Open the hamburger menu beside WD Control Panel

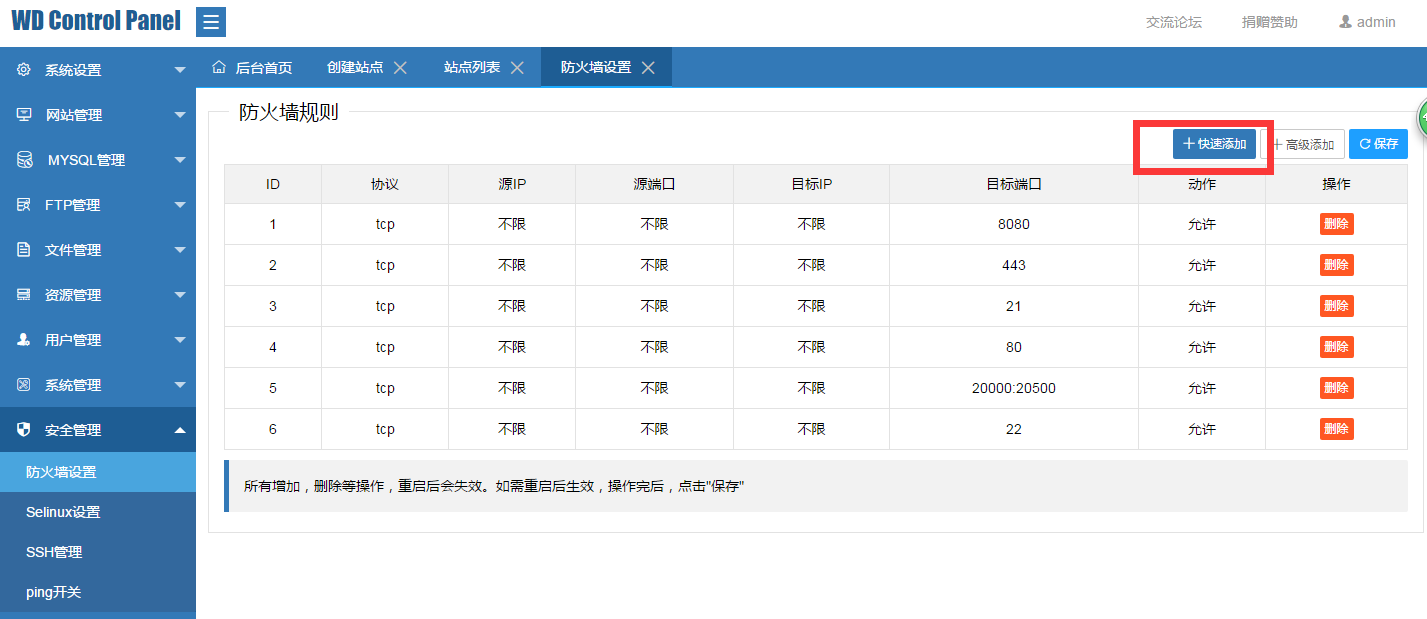click(210, 21)
